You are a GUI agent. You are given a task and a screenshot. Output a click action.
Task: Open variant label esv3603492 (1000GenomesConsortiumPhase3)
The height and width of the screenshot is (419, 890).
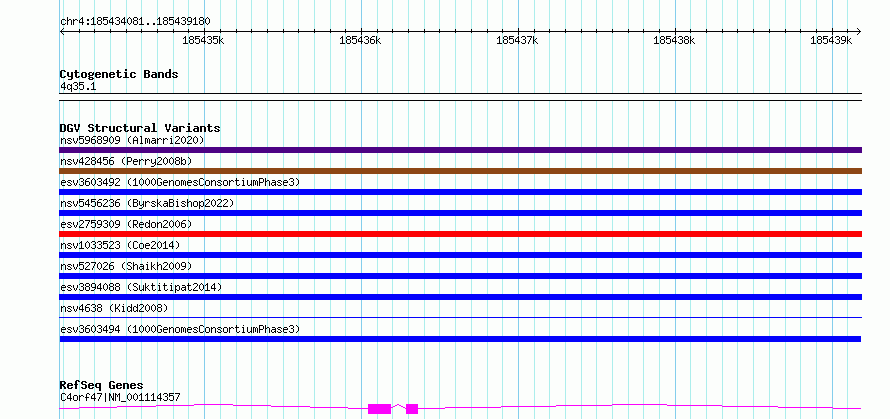180,182
